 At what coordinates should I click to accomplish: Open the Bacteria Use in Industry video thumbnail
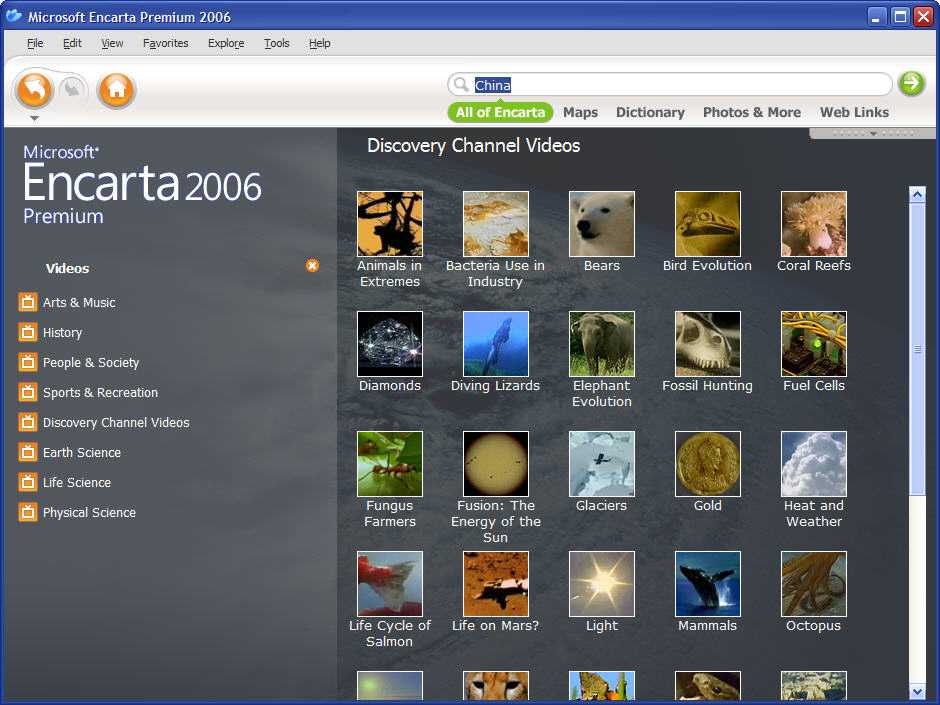coord(496,224)
